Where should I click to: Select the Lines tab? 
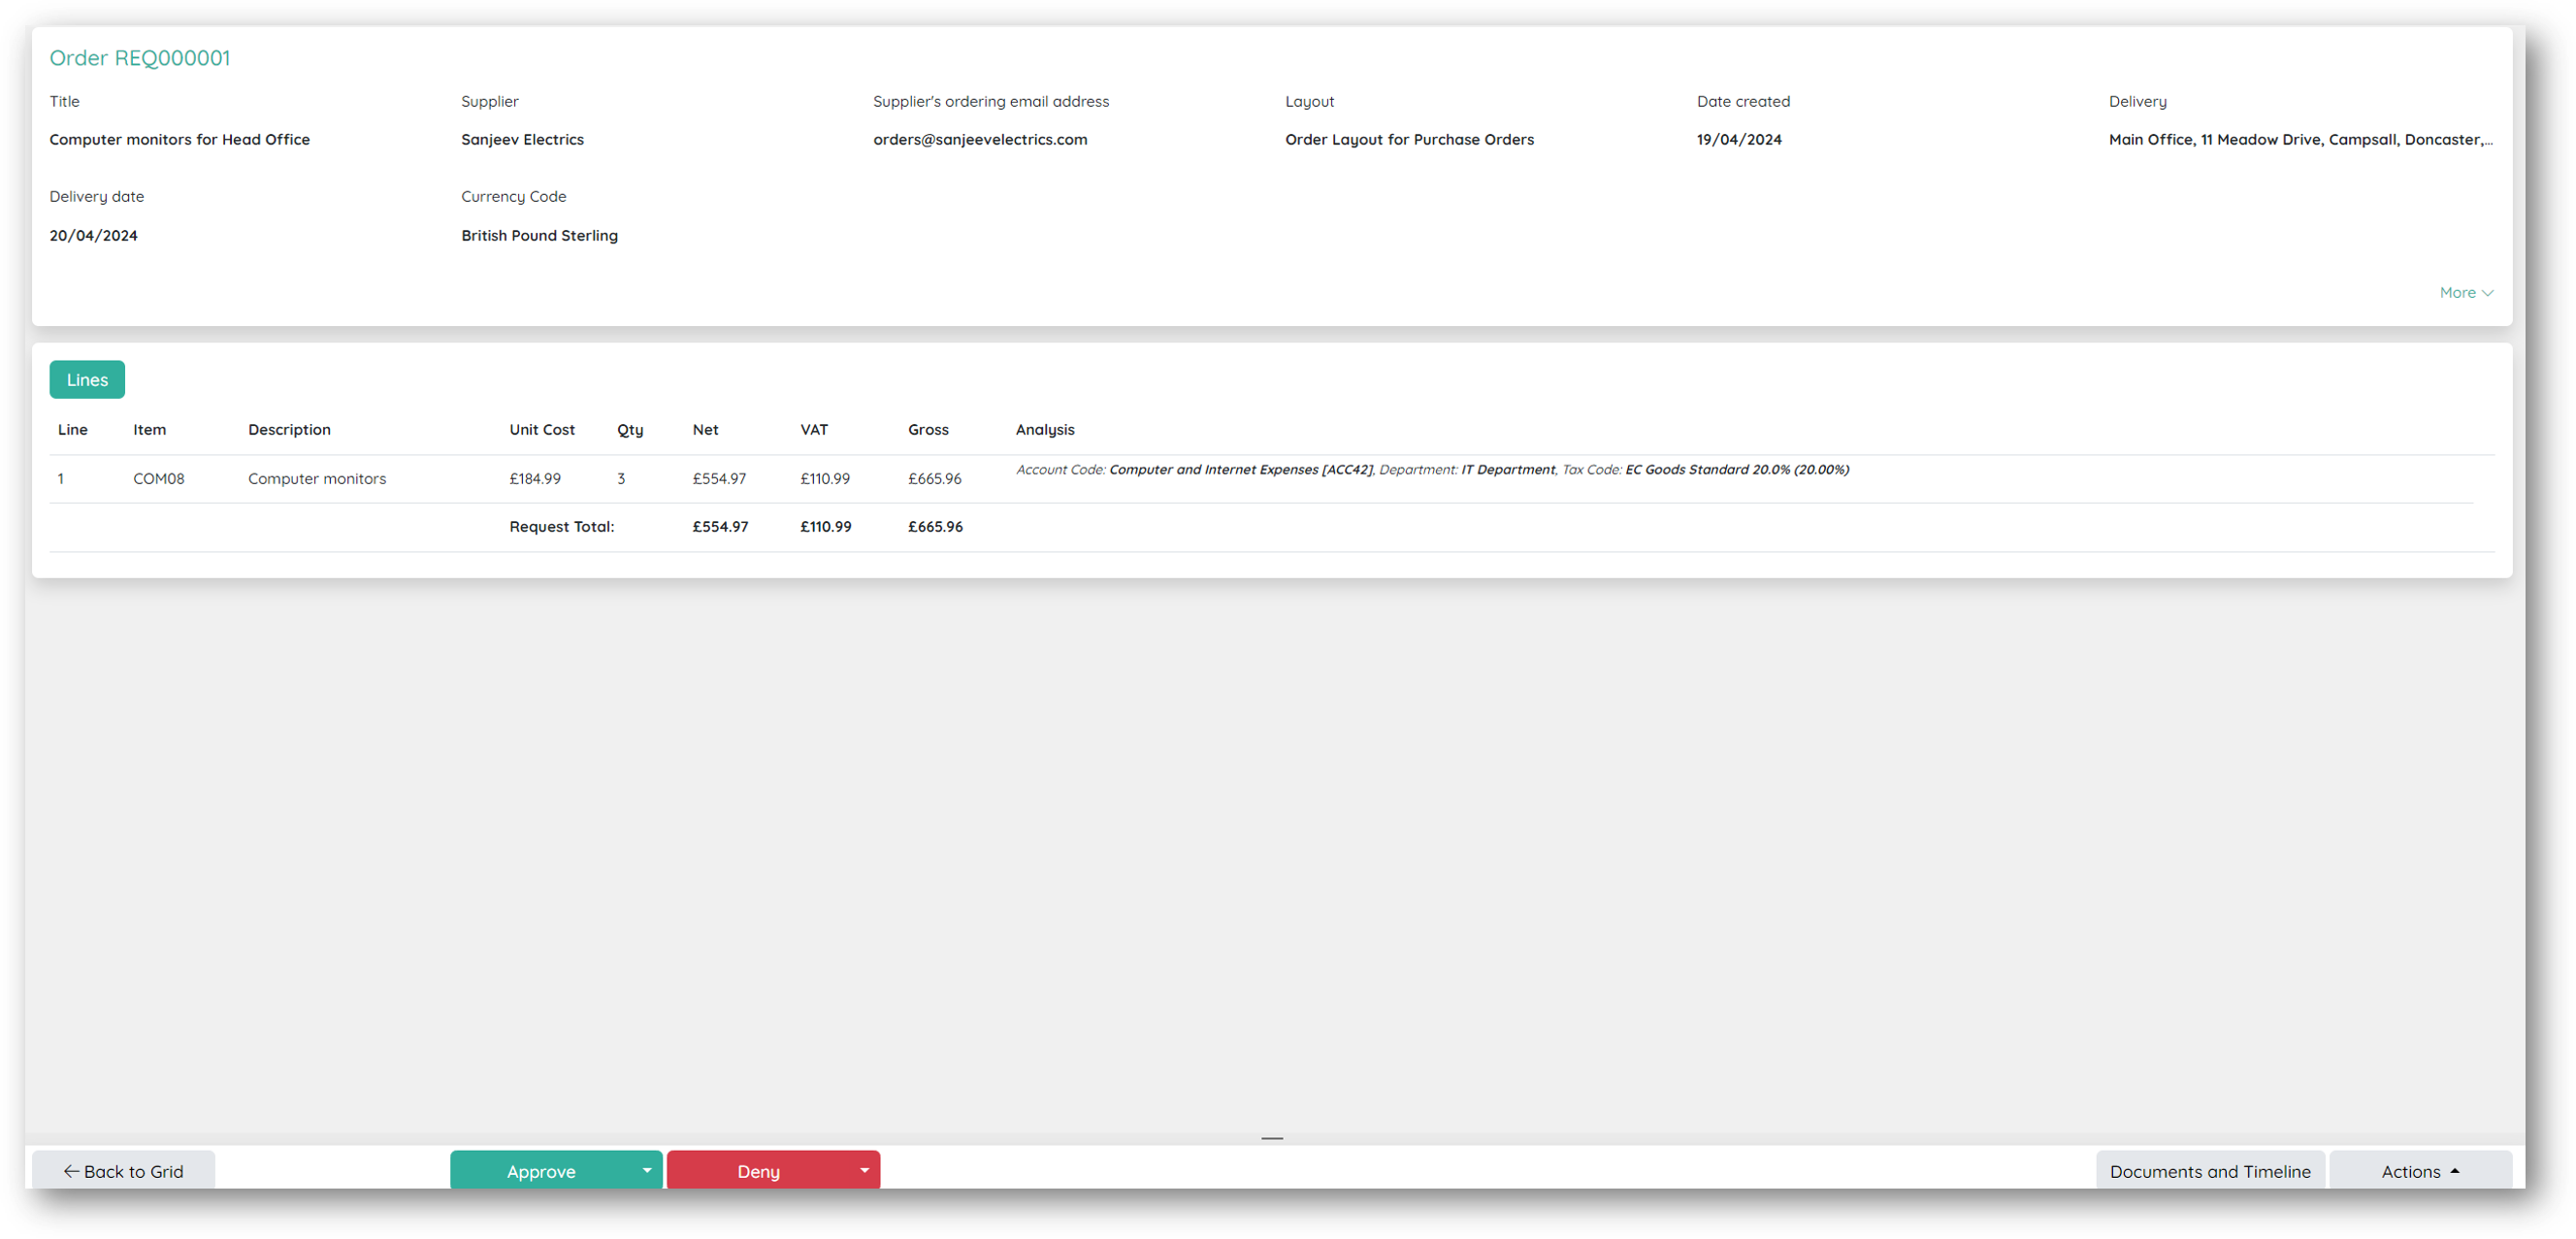(87, 380)
